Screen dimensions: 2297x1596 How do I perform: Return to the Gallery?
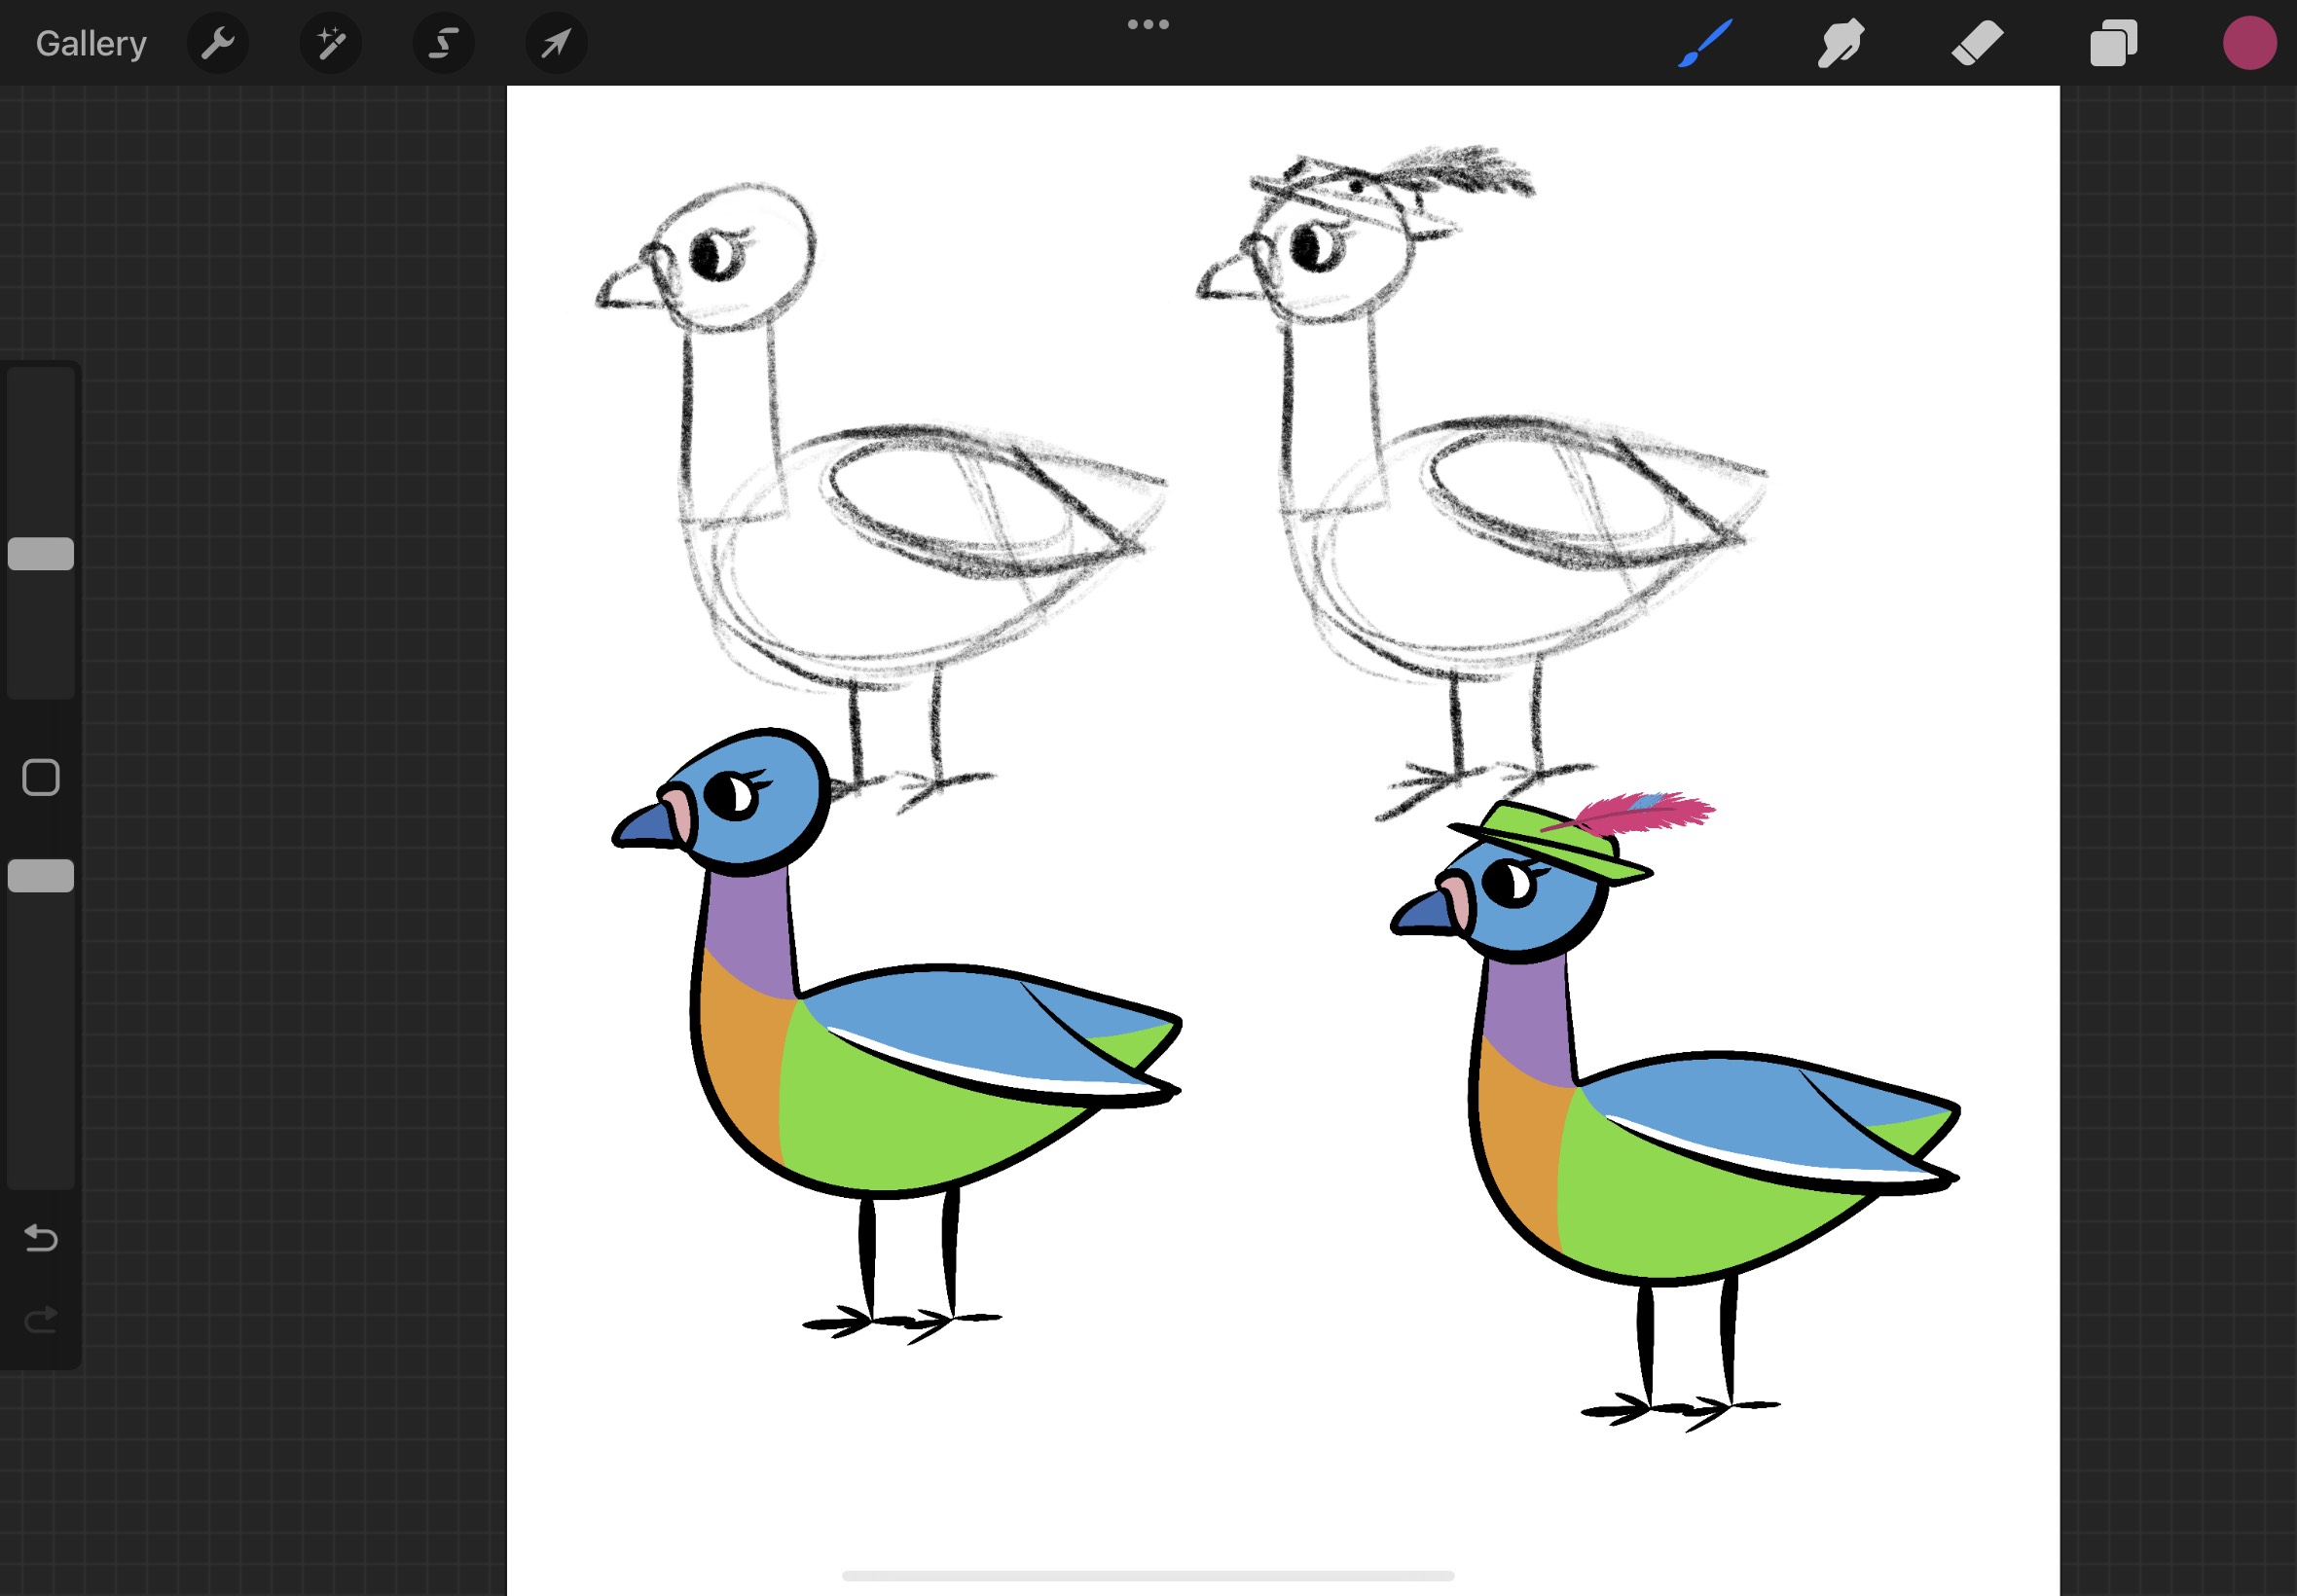(91, 43)
